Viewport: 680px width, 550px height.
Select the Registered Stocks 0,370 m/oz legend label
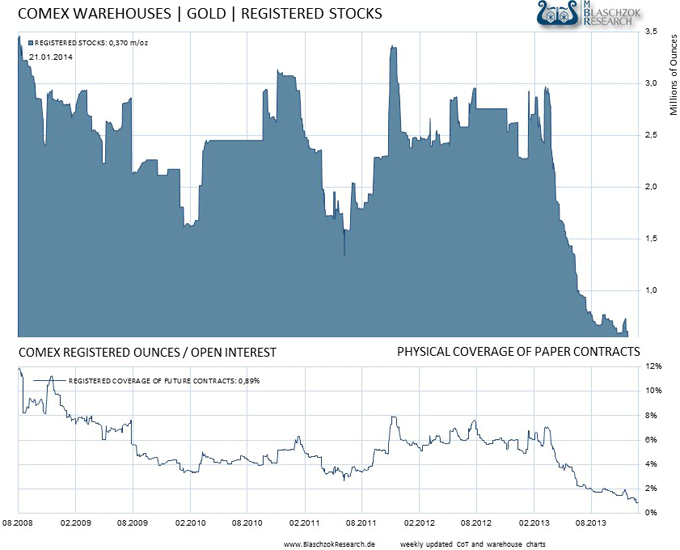[90, 43]
